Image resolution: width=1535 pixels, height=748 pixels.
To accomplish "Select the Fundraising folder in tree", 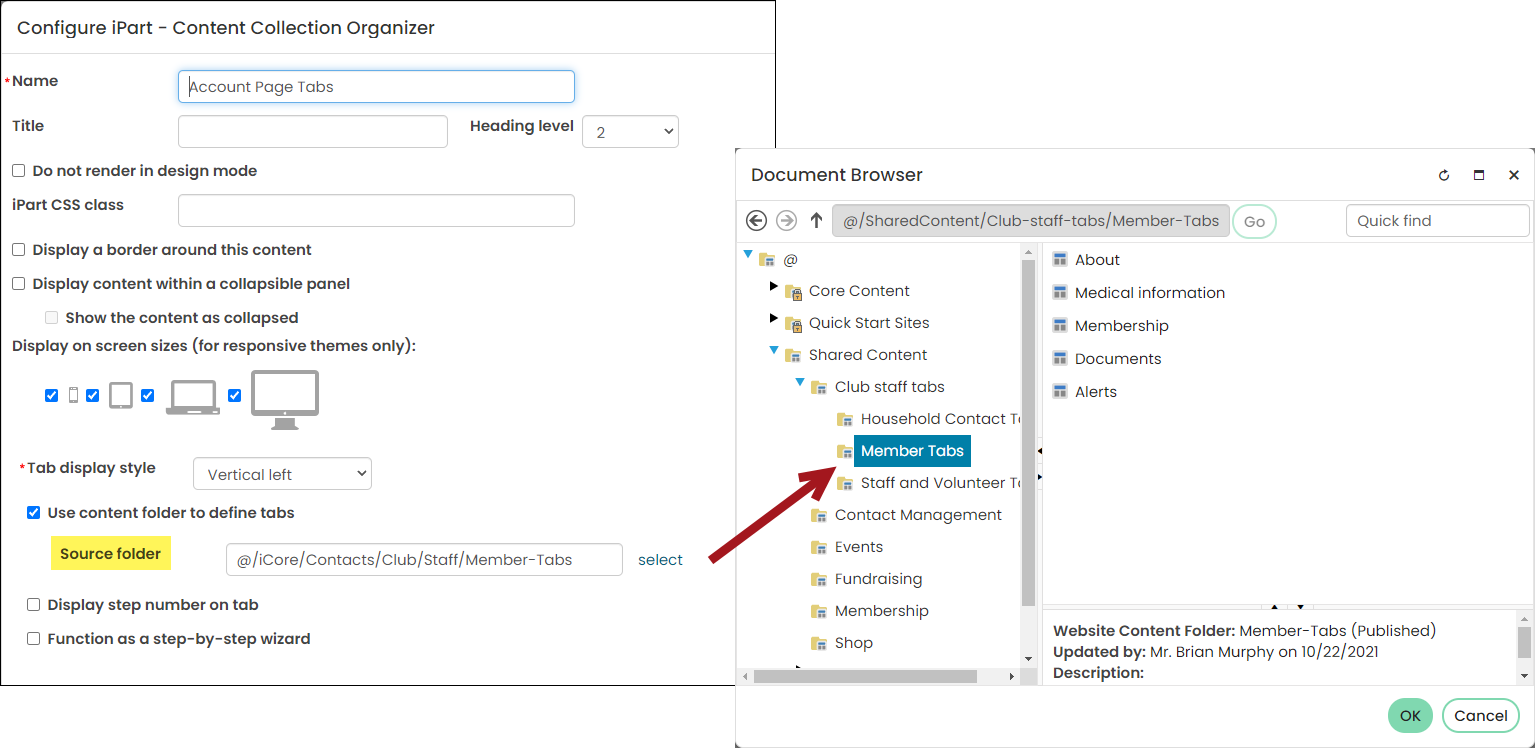I will (879, 579).
